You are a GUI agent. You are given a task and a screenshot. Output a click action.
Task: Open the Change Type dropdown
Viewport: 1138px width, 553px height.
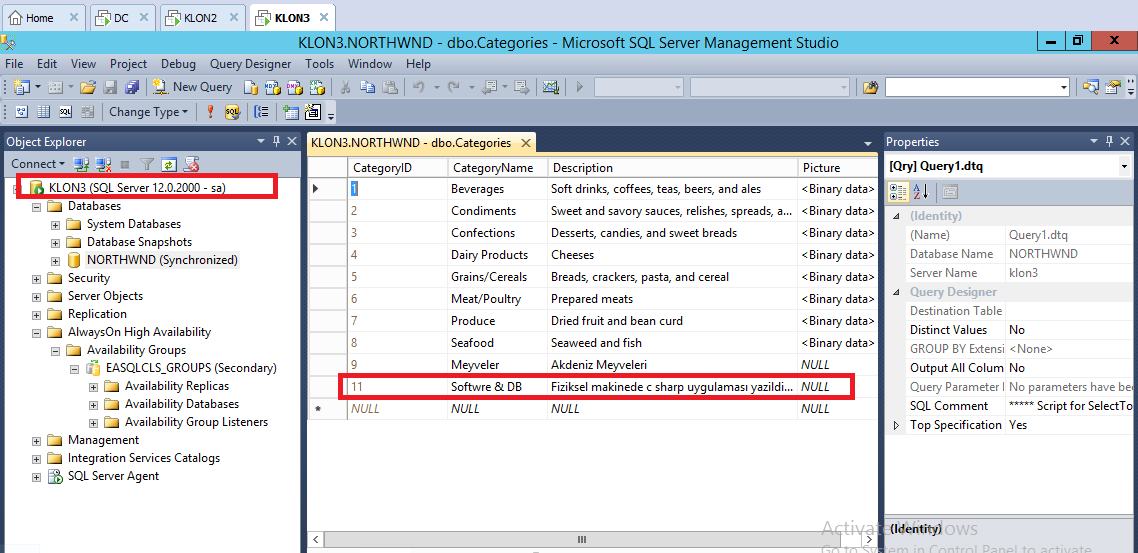(x=145, y=112)
